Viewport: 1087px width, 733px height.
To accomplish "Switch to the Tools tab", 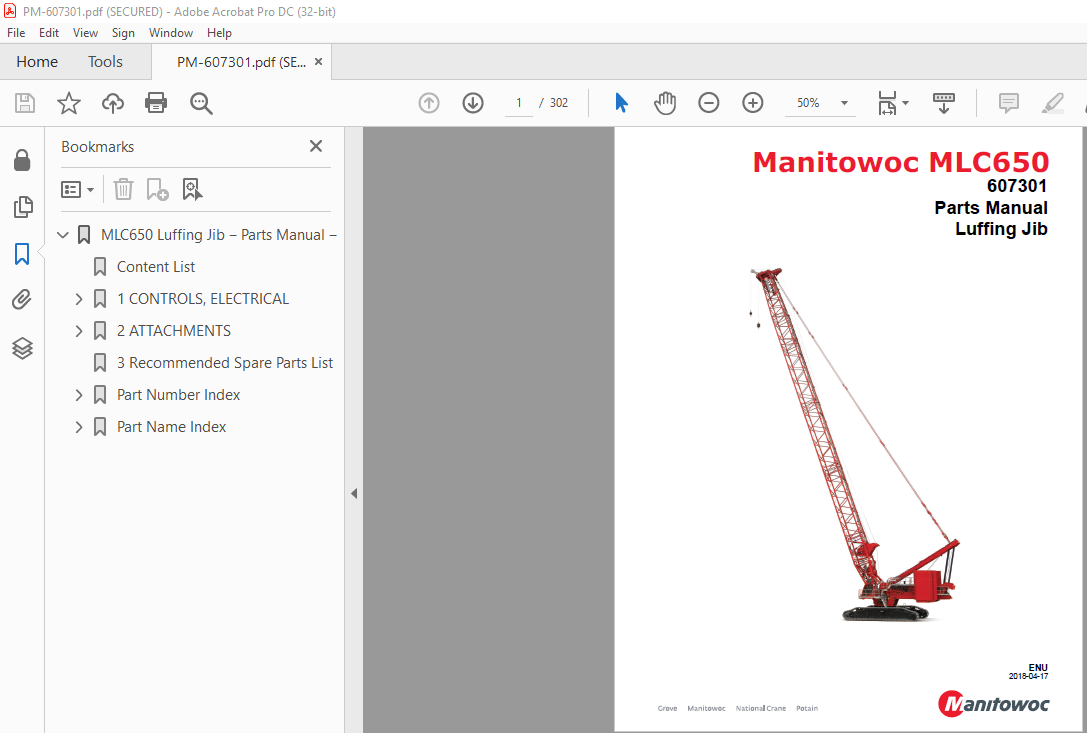I will (x=105, y=62).
